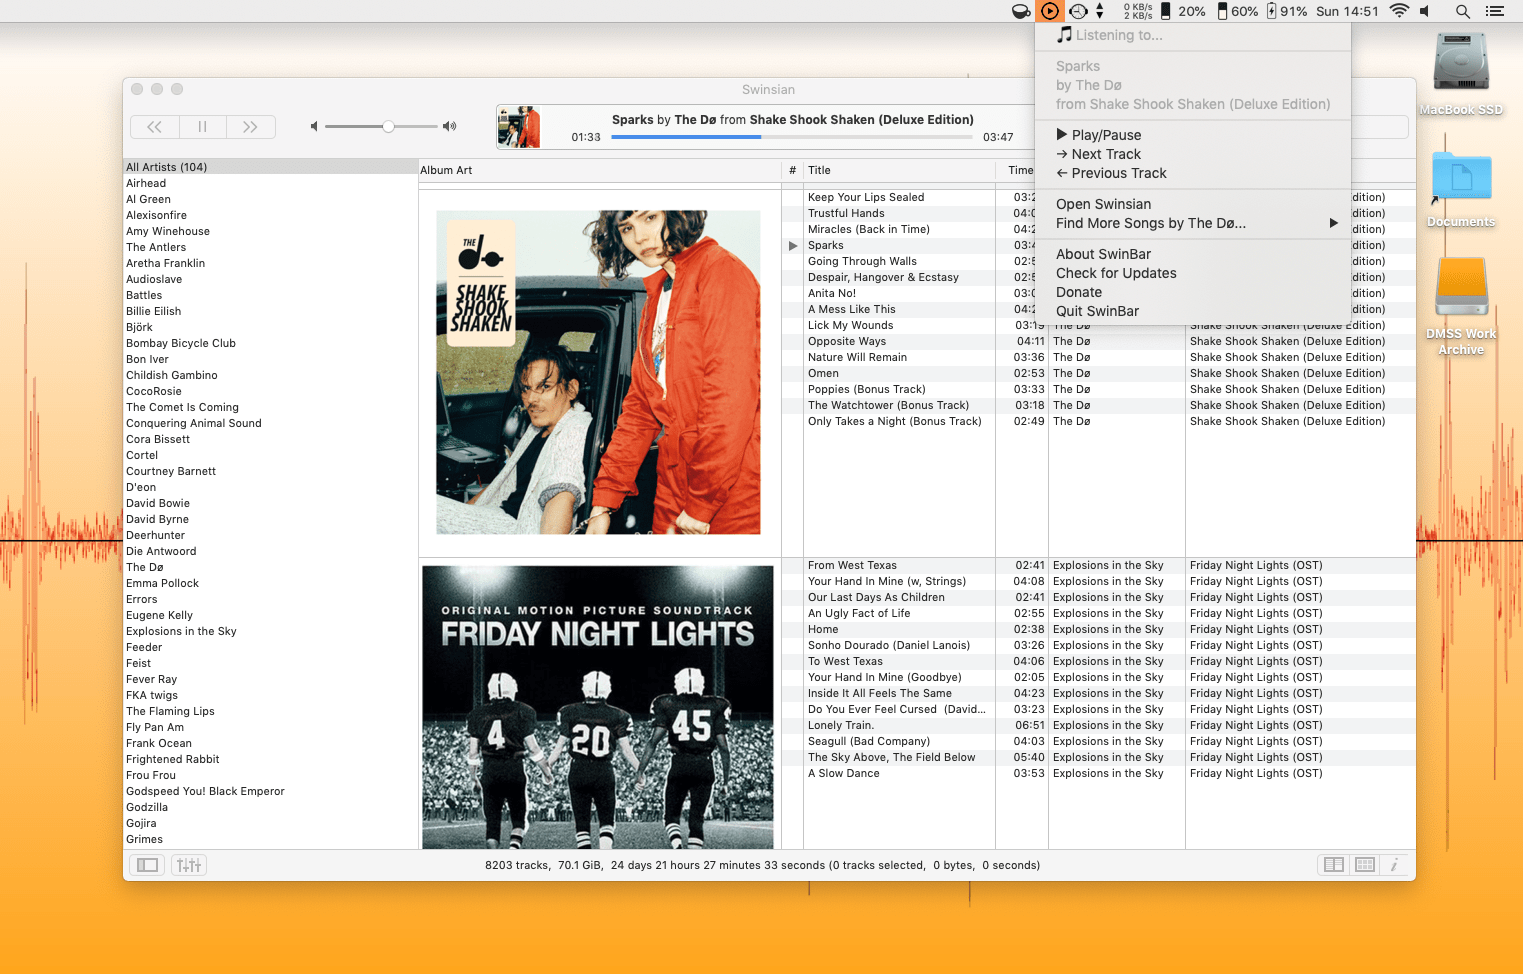Switch to the column browser view icon
The height and width of the screenshot is (974, 1523).
1334,865
